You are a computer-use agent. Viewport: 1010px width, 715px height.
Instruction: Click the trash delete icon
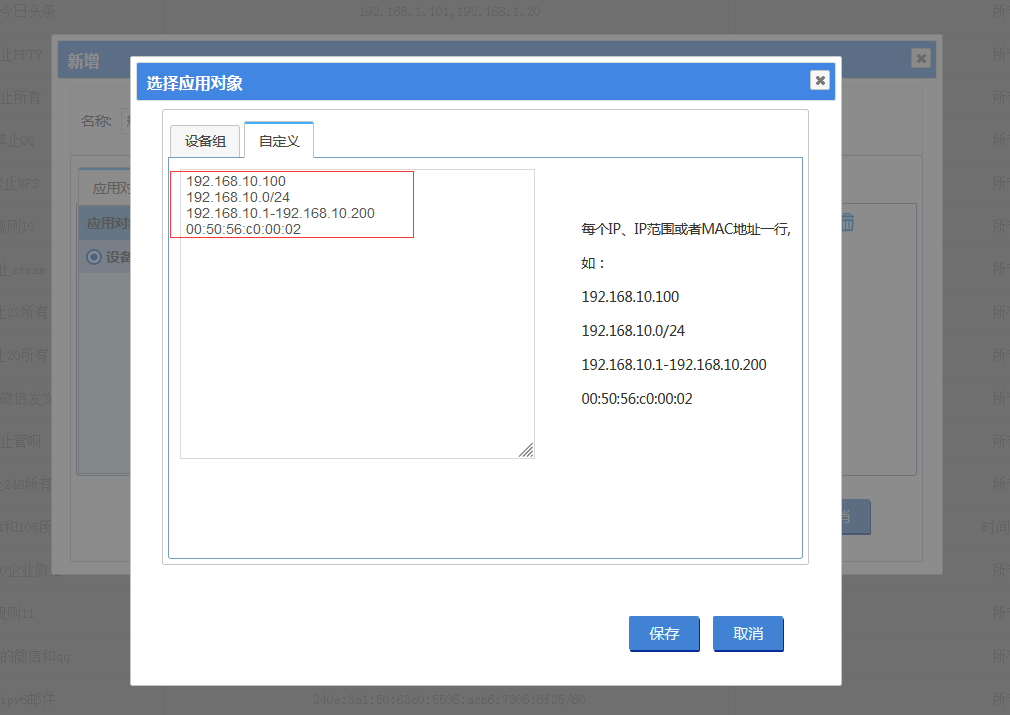tap(847, 223)
